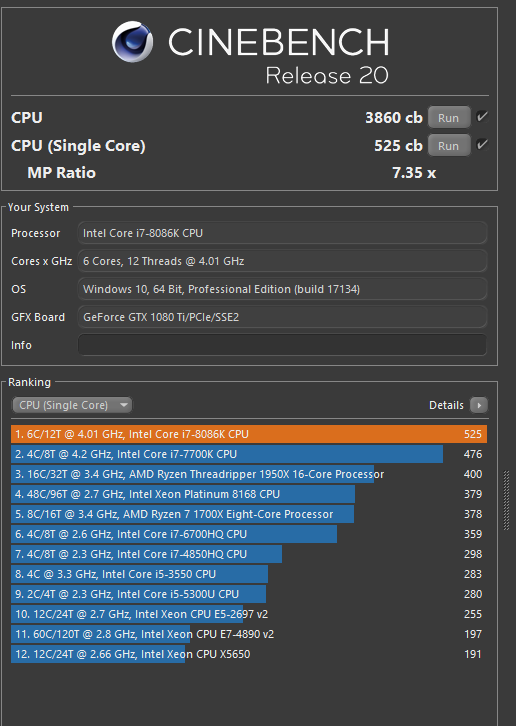Select the Threadripper 1950X ranking entry

[x=249, y=474]
